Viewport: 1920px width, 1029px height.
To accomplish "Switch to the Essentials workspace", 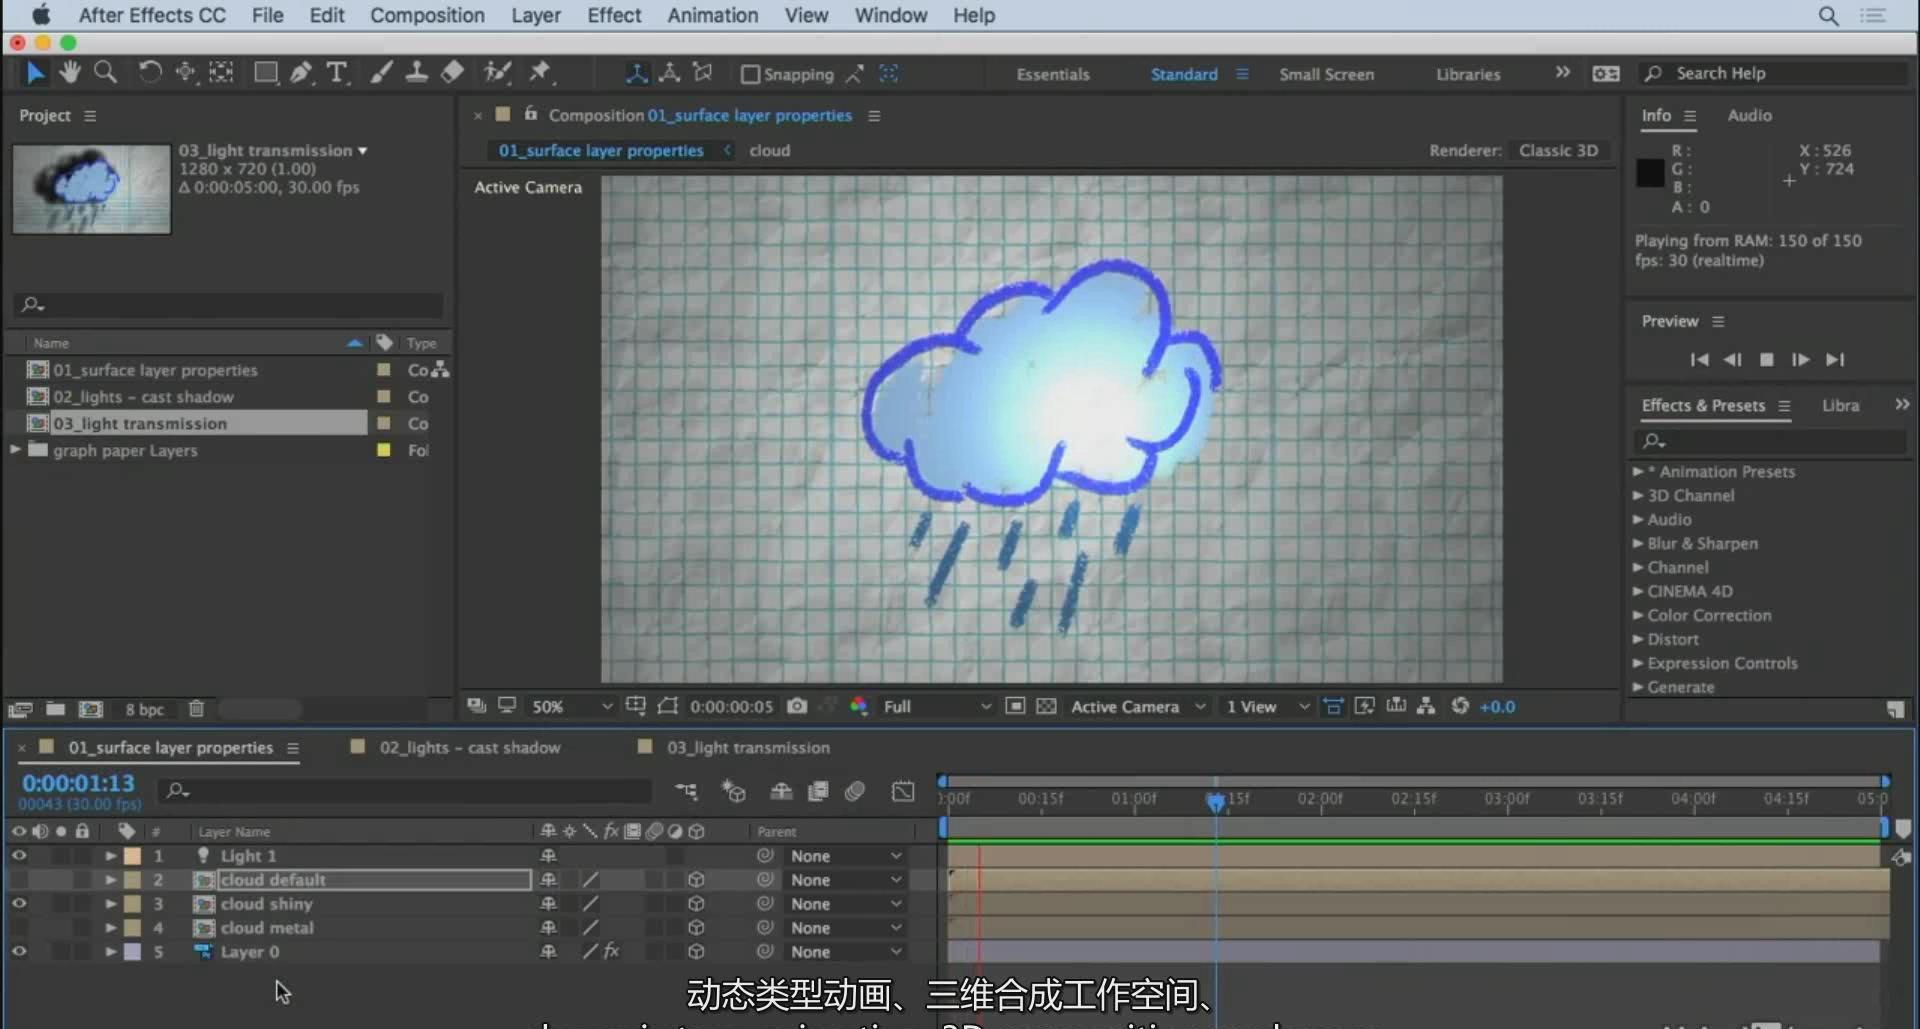I will [1052, 74].
